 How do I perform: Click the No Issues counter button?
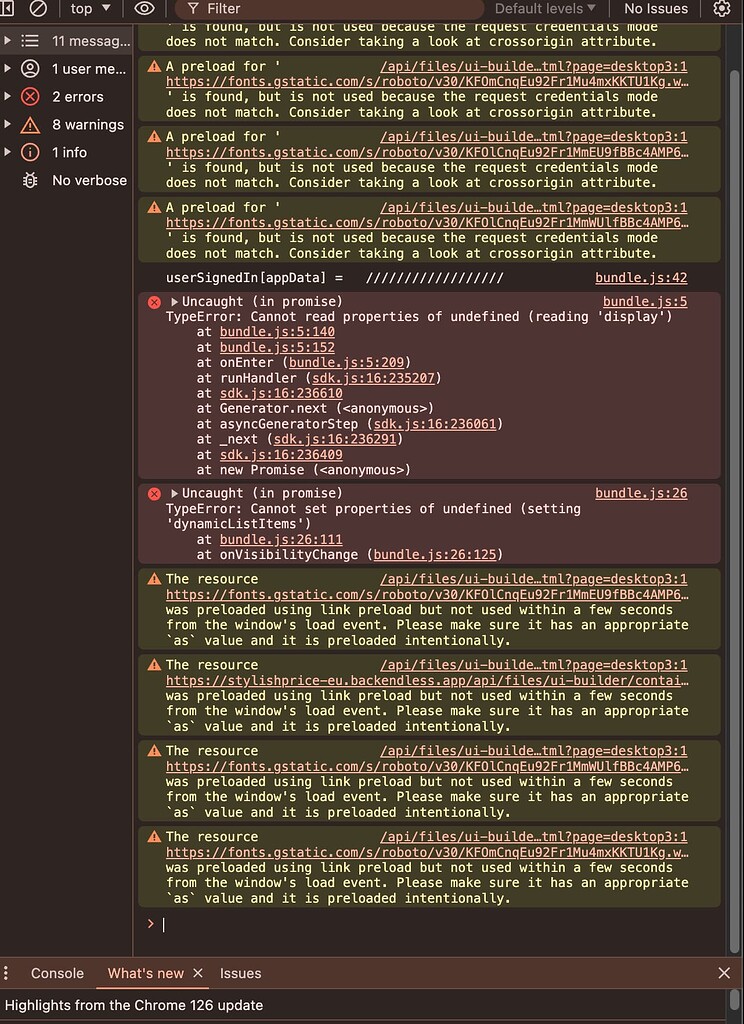pyautogui.click(x=656, y=8)
